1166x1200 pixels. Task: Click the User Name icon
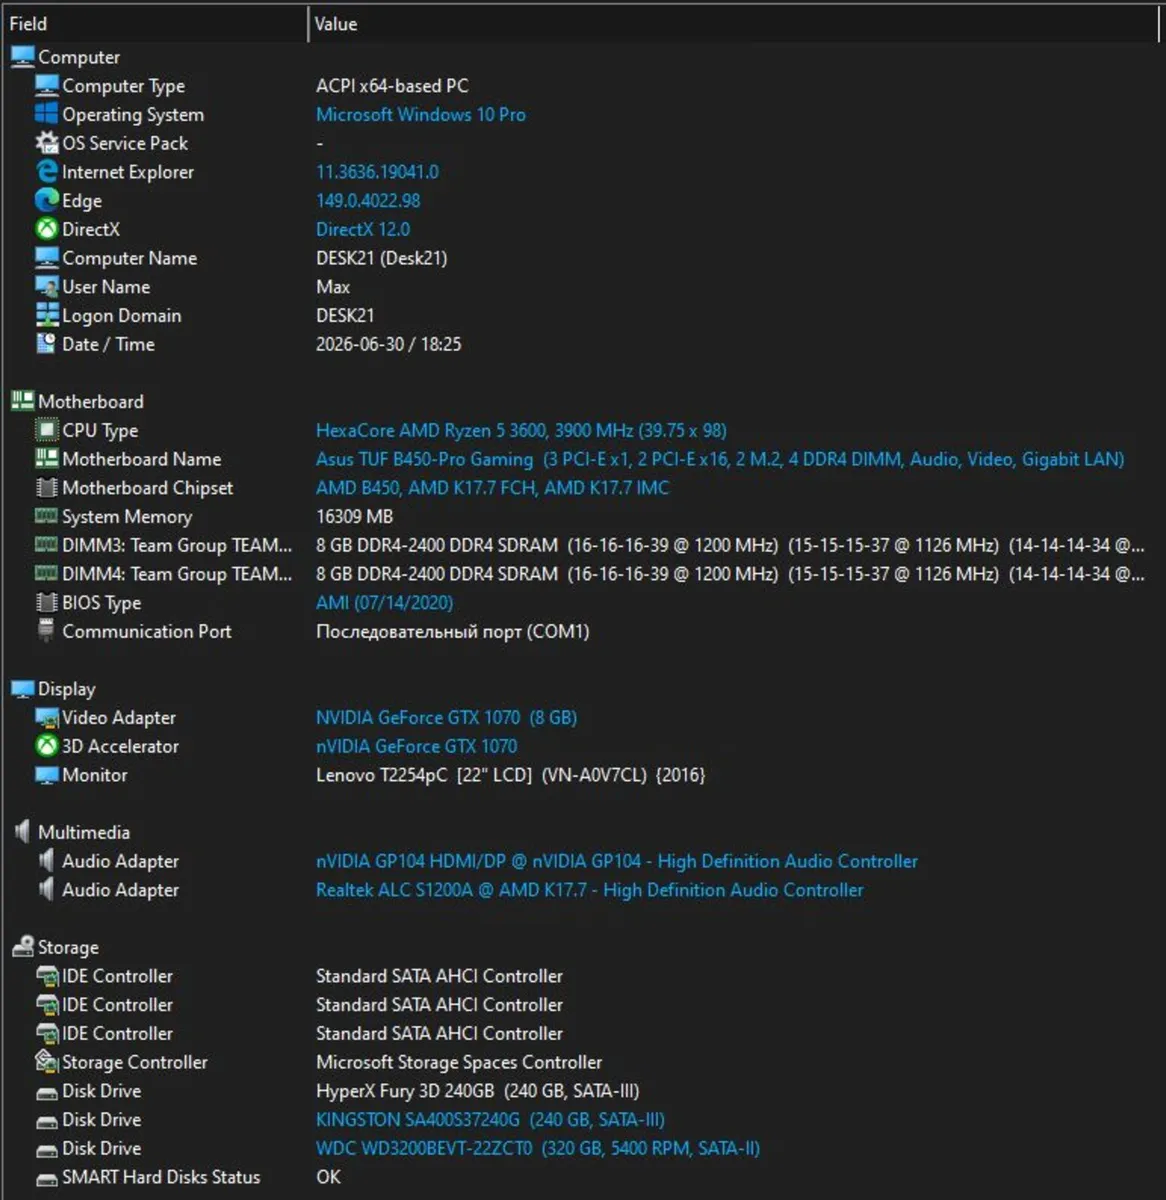point(46,286)
